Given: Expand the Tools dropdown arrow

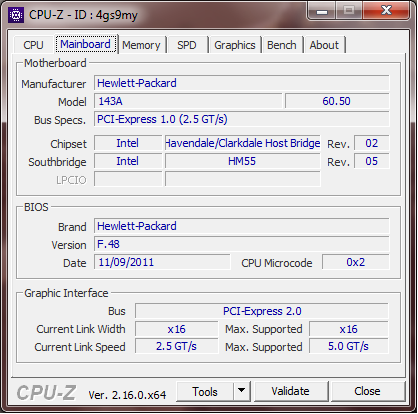Looking at the screenshot, I should [x=242, y=391].
